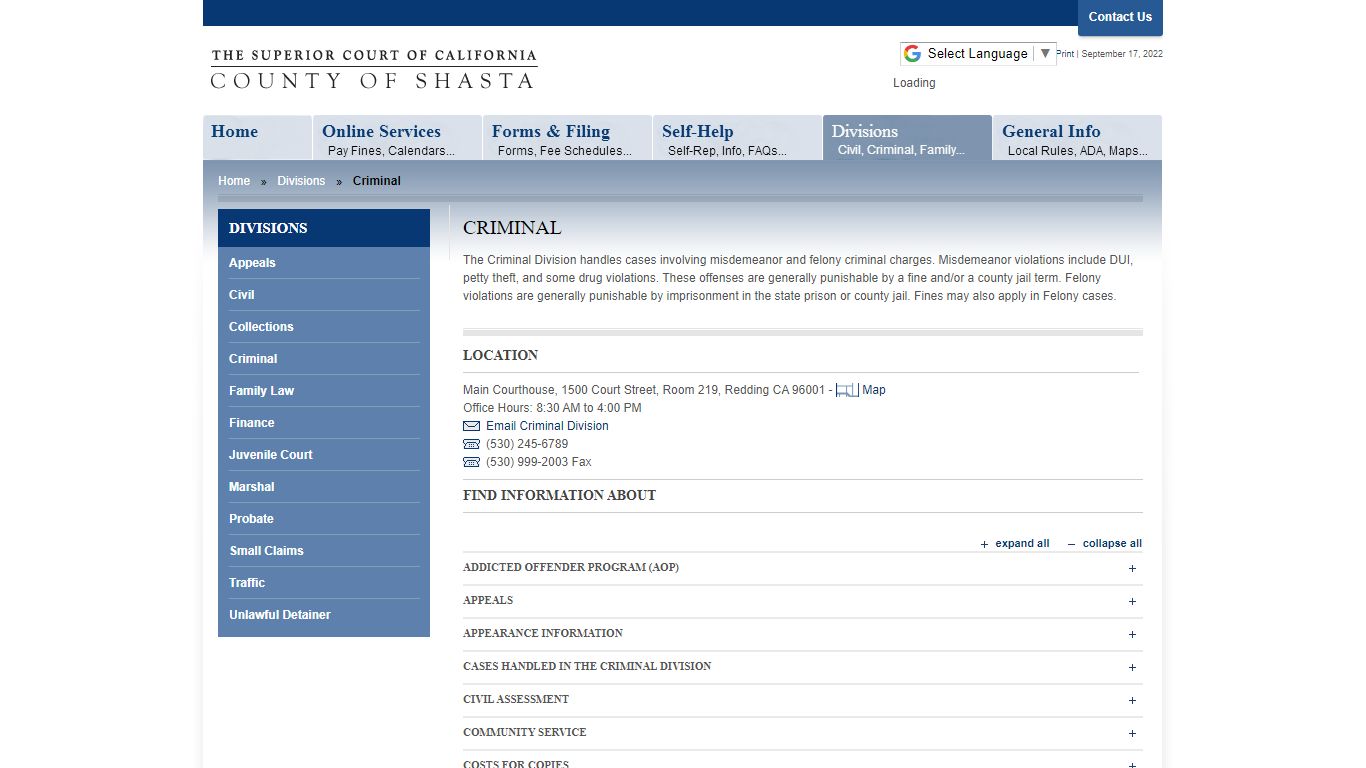Open the Select Language dropdown

[x=978, y=54]
